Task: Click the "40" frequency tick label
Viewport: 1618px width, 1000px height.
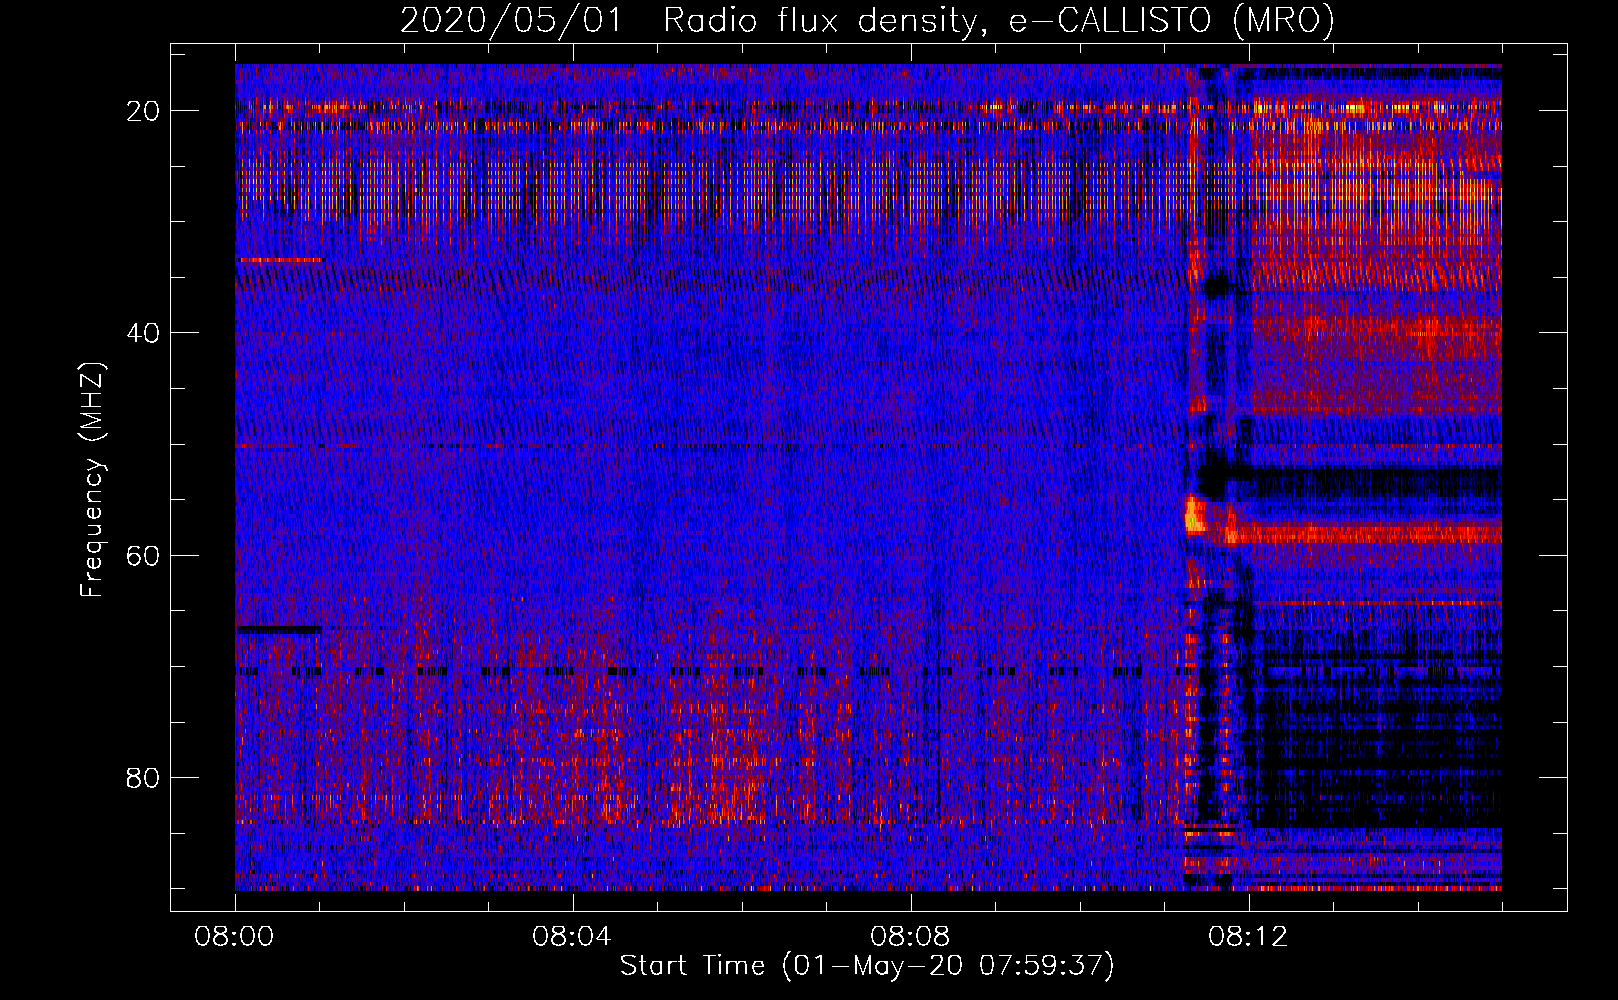Action: tap(144, 333)
